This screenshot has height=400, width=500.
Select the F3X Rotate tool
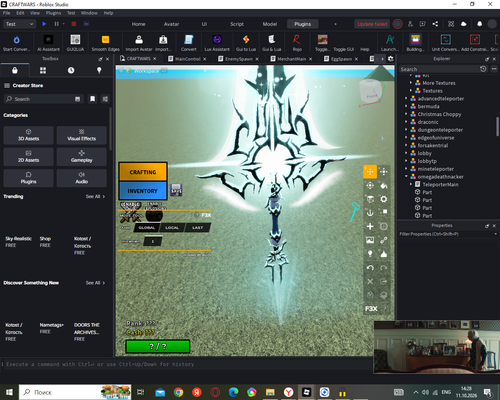(x=370, y=185)
